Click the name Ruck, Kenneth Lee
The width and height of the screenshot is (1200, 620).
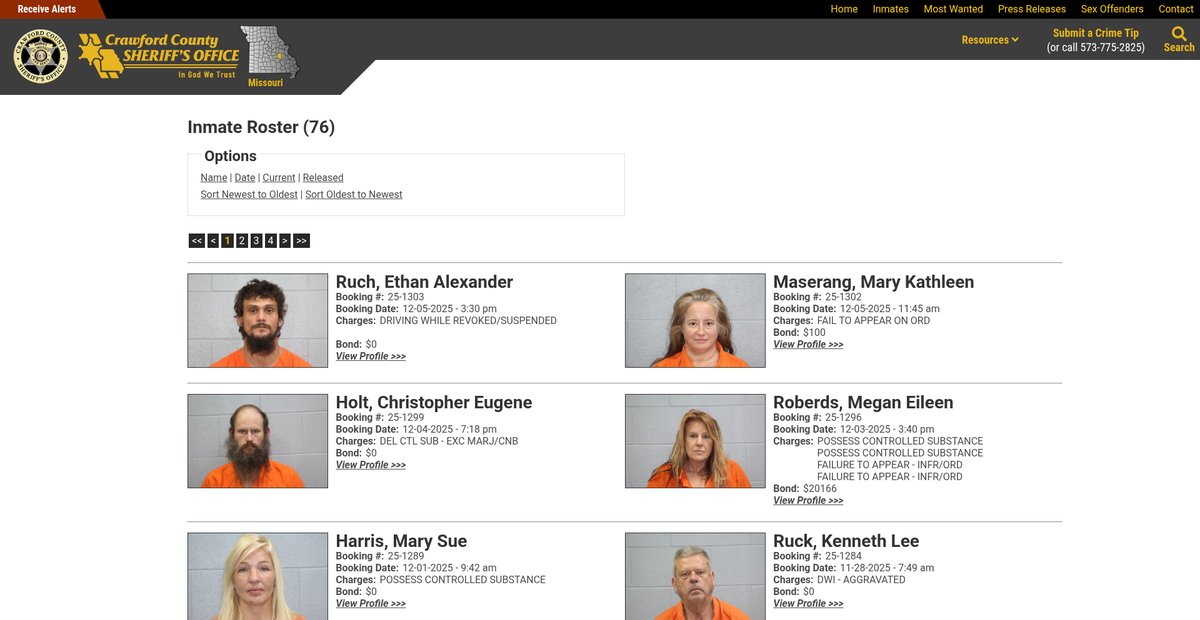point(846,541)
